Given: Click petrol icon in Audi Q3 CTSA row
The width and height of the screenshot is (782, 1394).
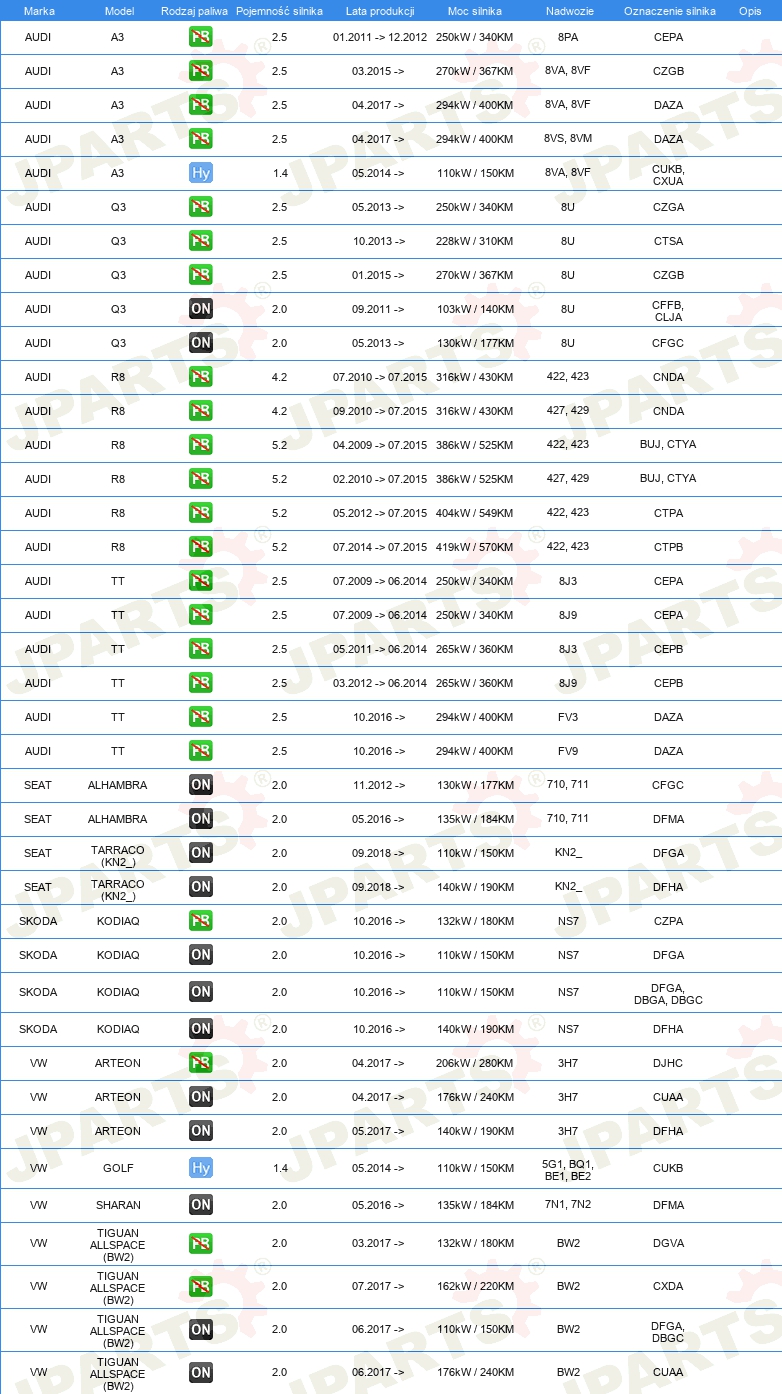Looking at the screenshot, I should click(x=201, y=241).
